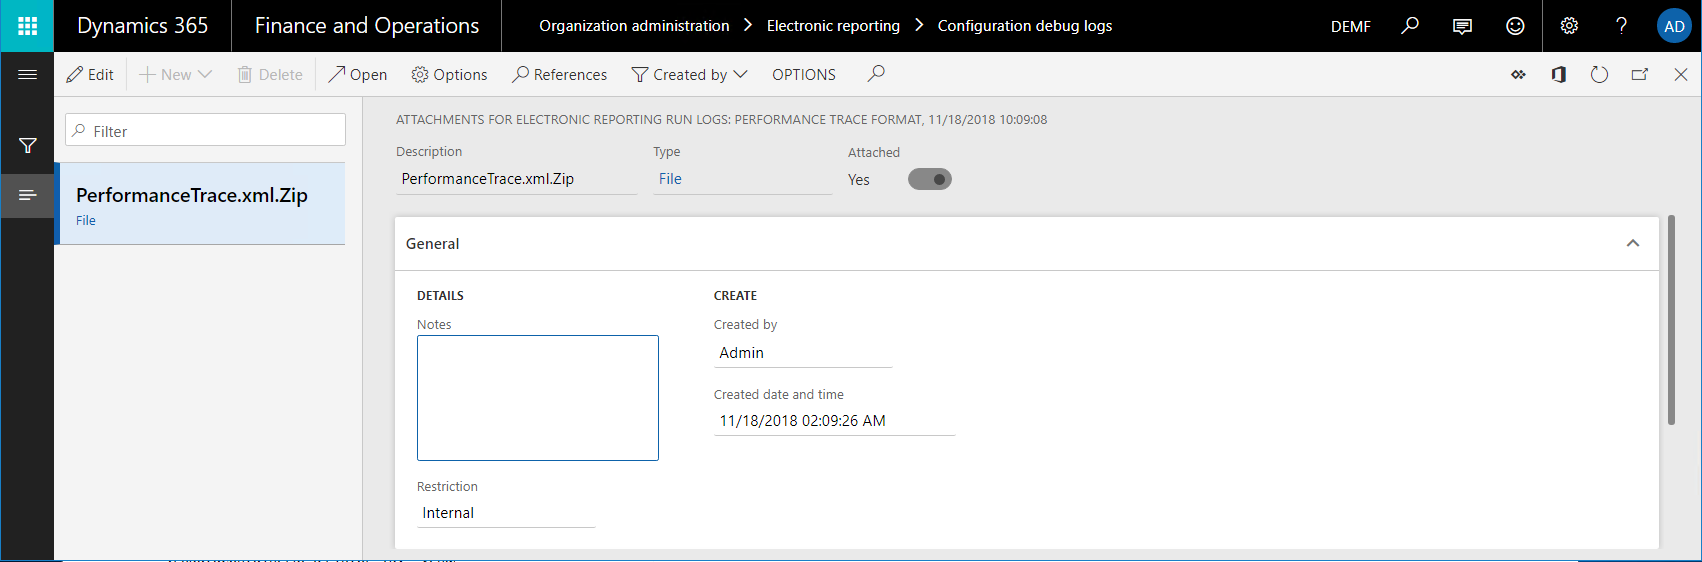Image resolution: width=1702 pixels, height=562 pixels.
Task: Collapse the General section
Action: click(x=1632, y=244)
